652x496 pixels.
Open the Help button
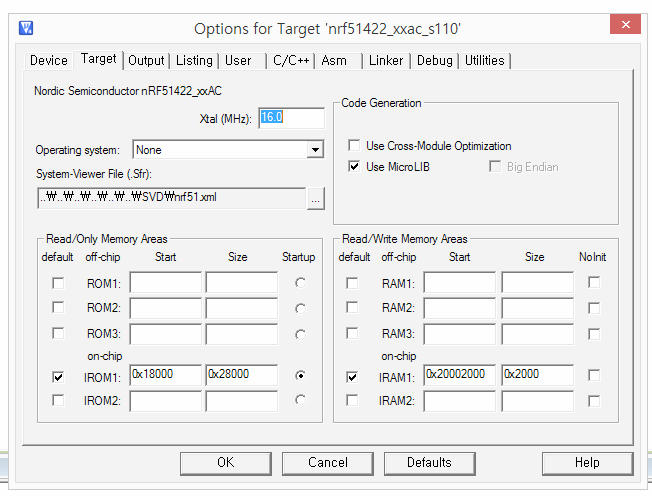587,463
